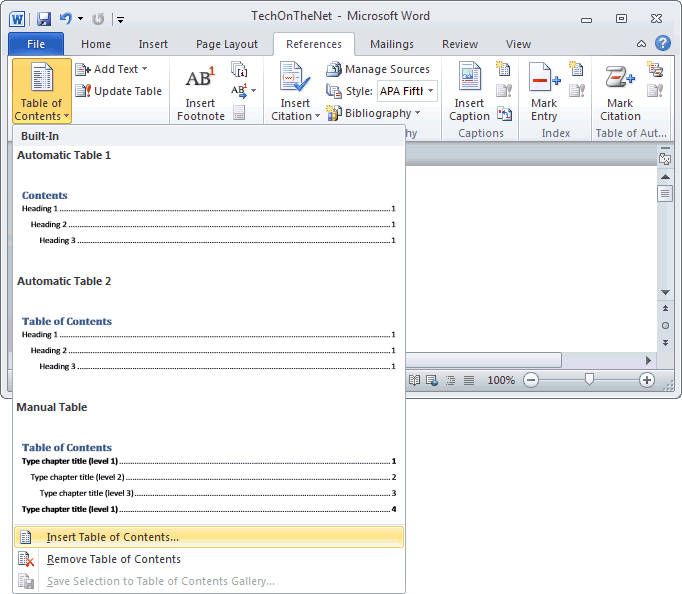
Task: Switch to the Review tab
Action: 460,44
